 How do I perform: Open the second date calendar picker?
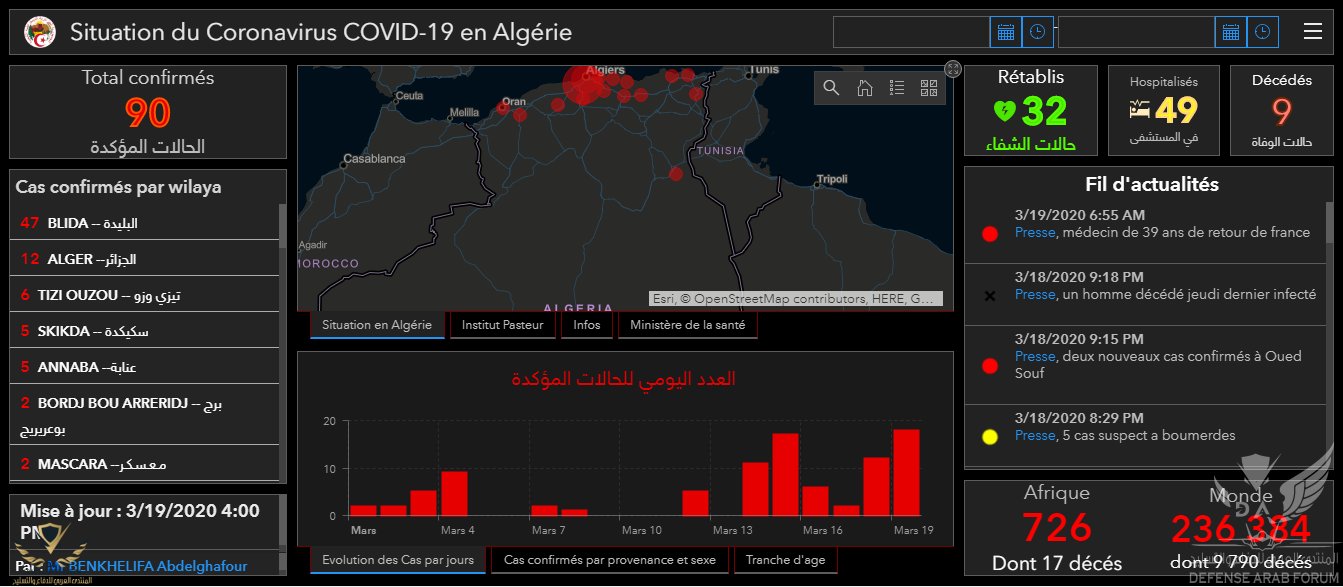tap(1230, 32)
